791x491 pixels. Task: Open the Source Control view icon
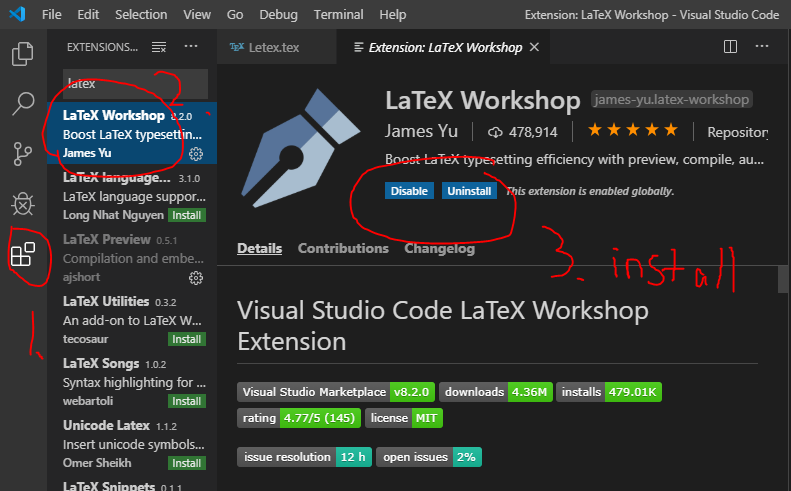(x=23, y=154)
